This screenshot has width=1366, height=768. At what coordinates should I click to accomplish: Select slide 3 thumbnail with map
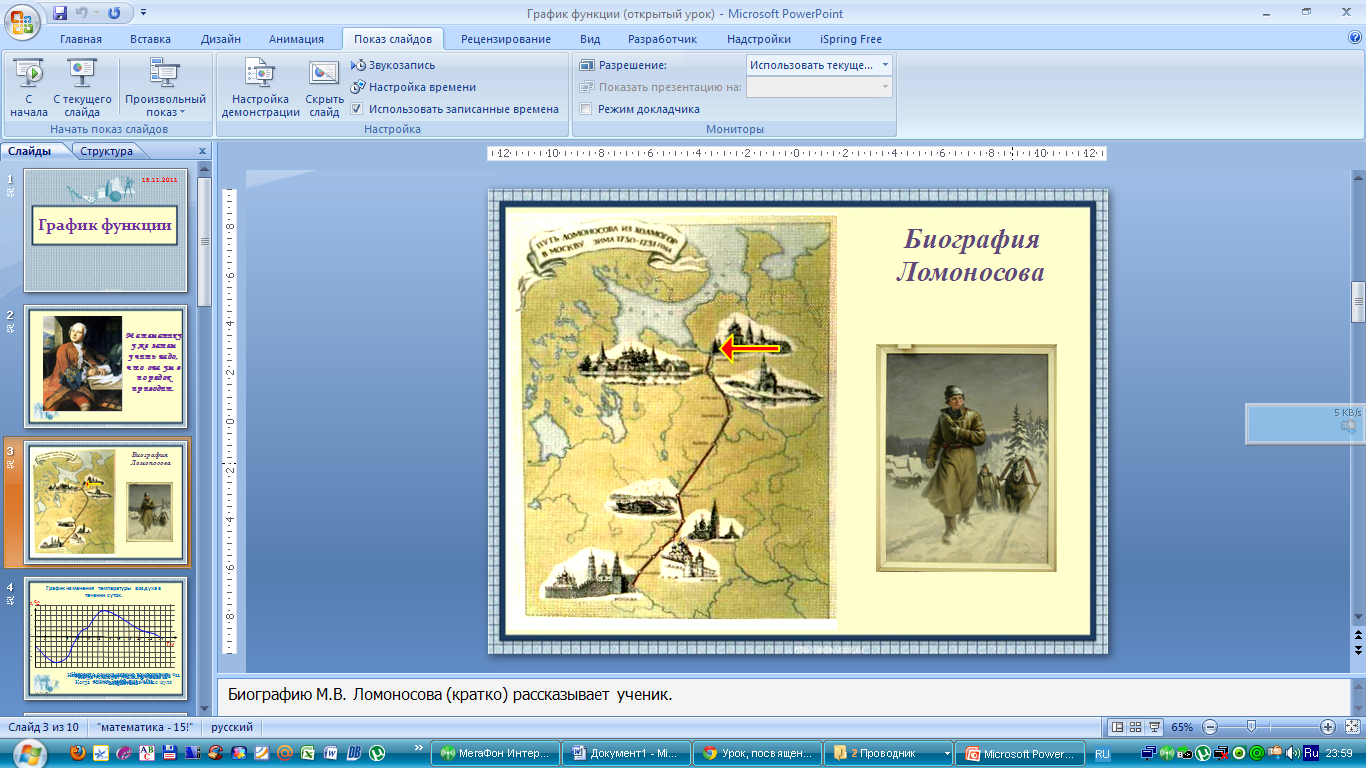coord(105,501)
